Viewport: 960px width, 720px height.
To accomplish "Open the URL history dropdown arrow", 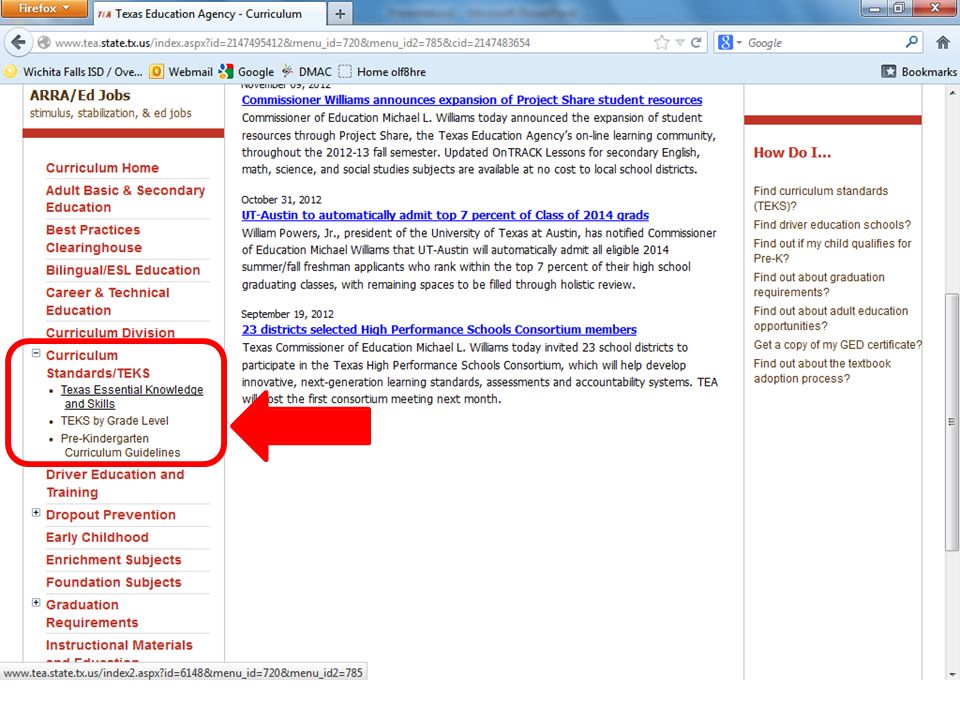I will 680,43.
